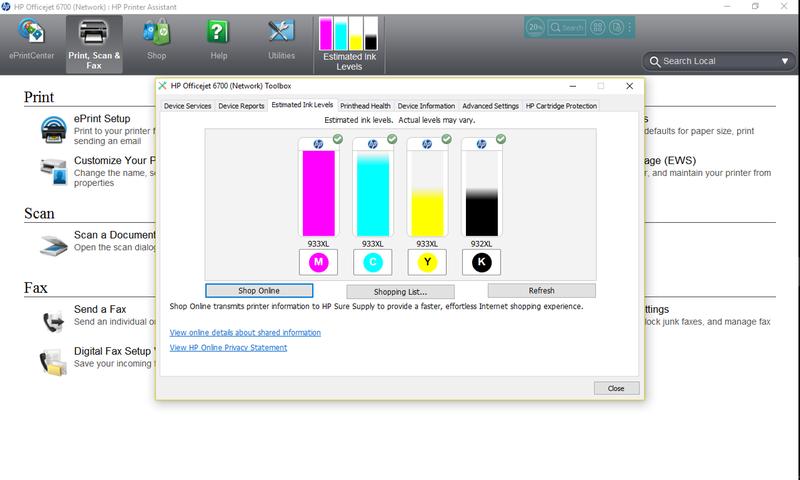Open View online details about shared information
Image resolution: width=800 pixels, height=480 pixels.
[245, 333]
